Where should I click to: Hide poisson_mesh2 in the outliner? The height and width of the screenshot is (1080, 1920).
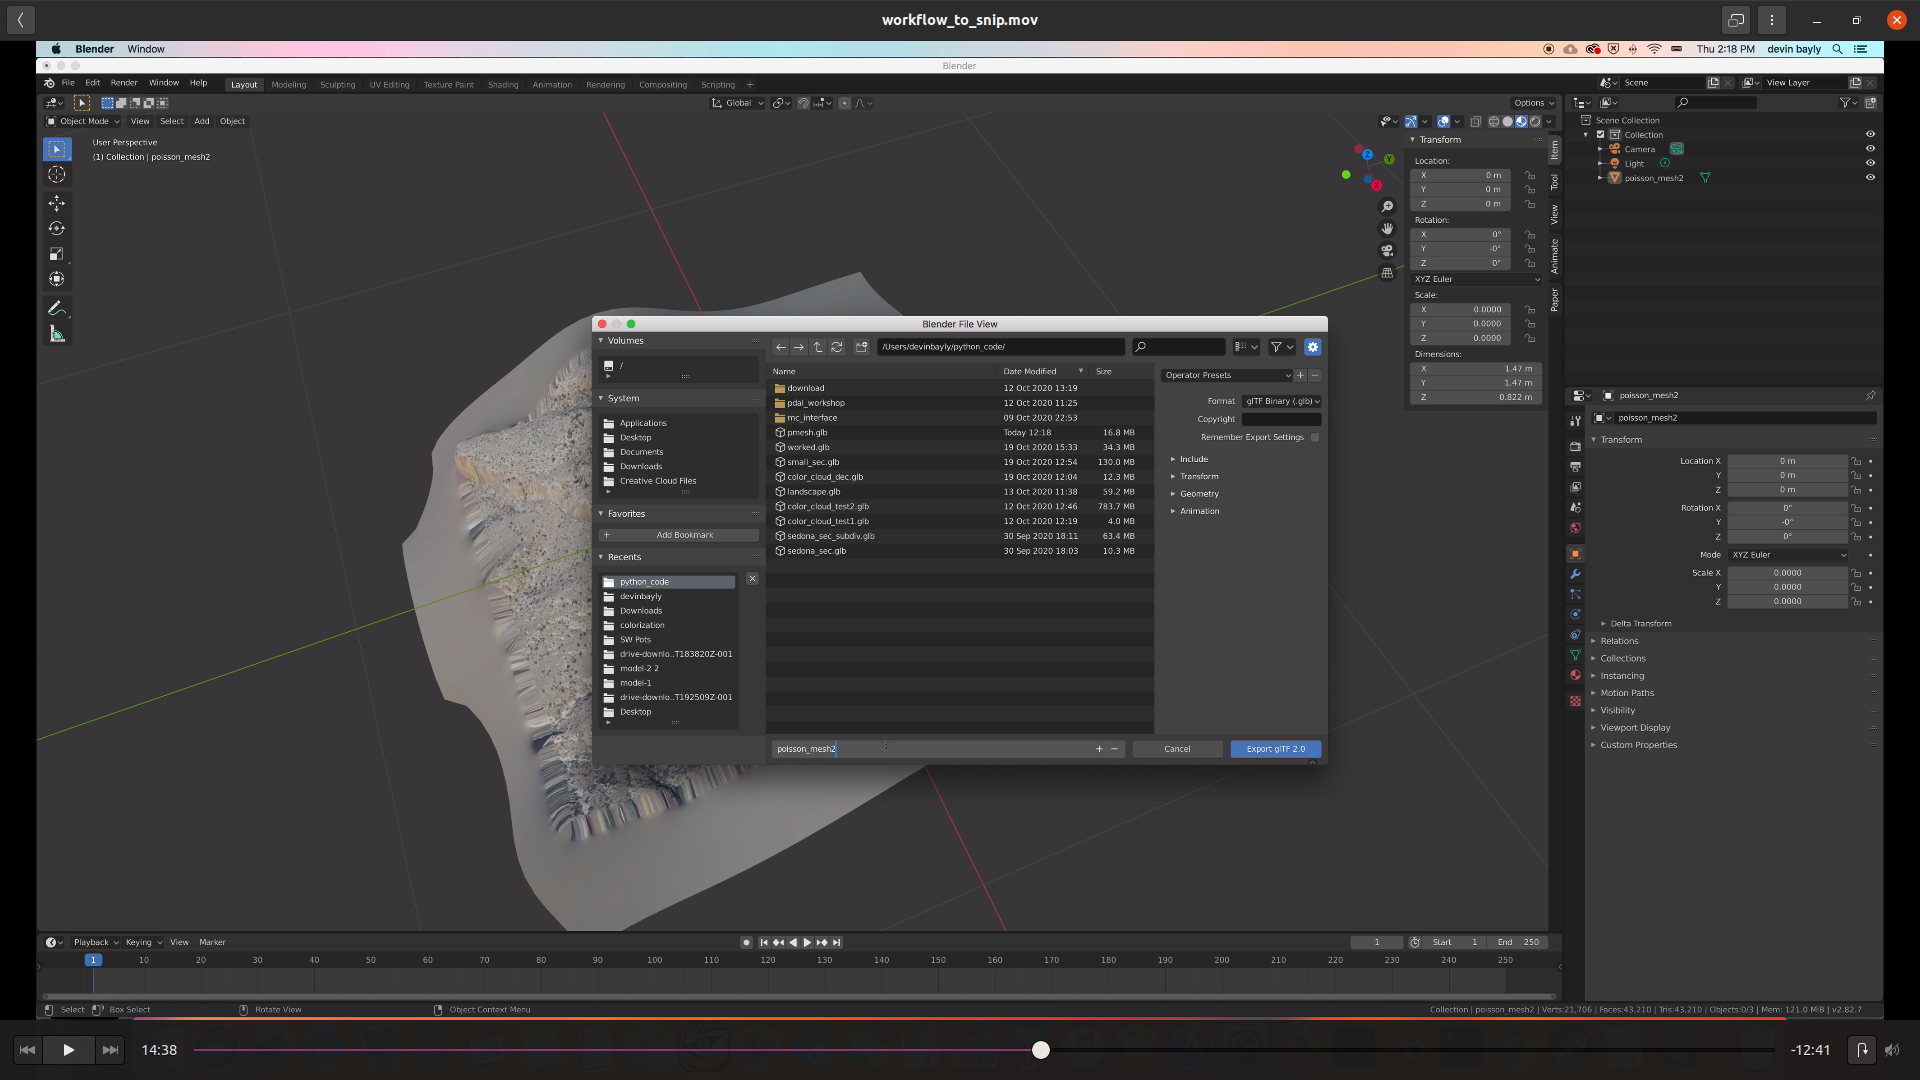pos(1870,178)
